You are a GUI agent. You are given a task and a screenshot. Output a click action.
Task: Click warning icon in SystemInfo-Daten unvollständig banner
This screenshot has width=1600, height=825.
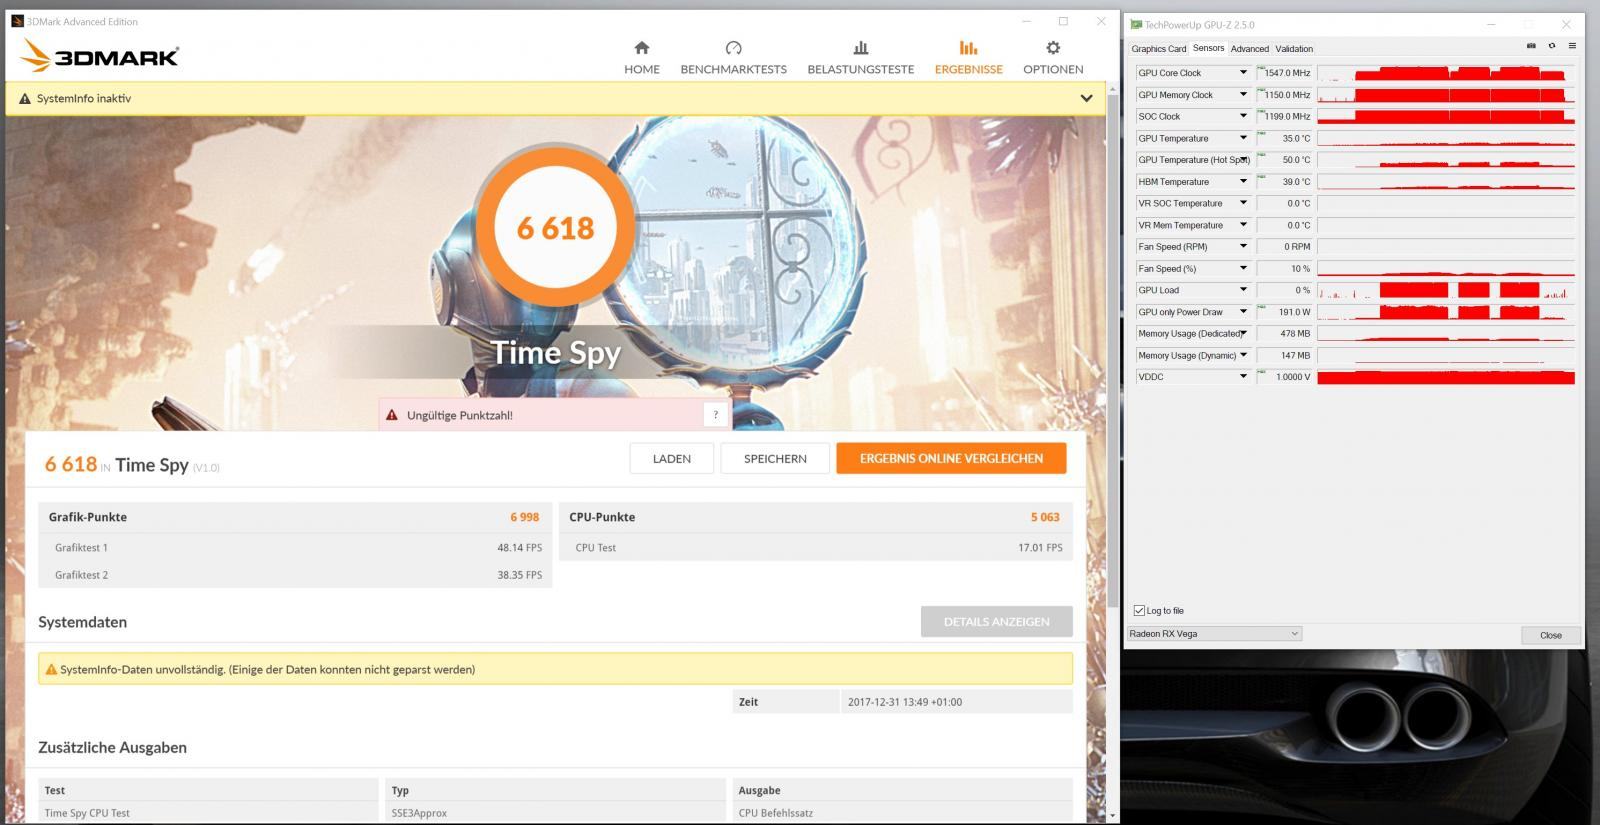click(x=50, y=670)
